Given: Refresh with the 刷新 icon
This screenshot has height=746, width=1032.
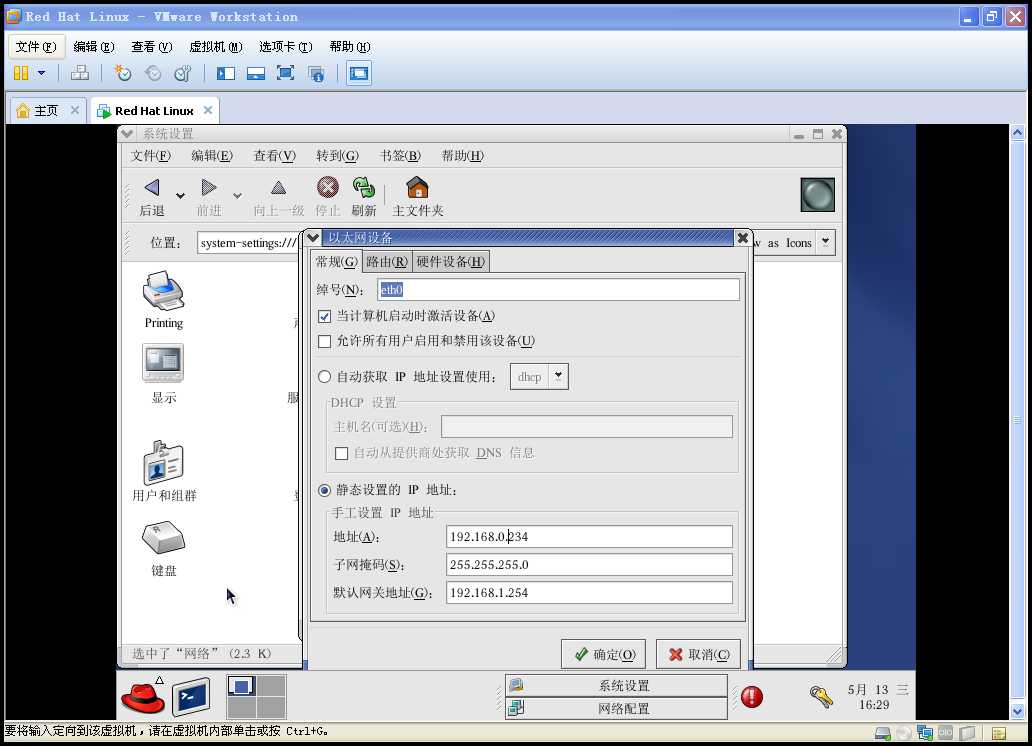Looking at the screenshot, I should coord(363,188).
